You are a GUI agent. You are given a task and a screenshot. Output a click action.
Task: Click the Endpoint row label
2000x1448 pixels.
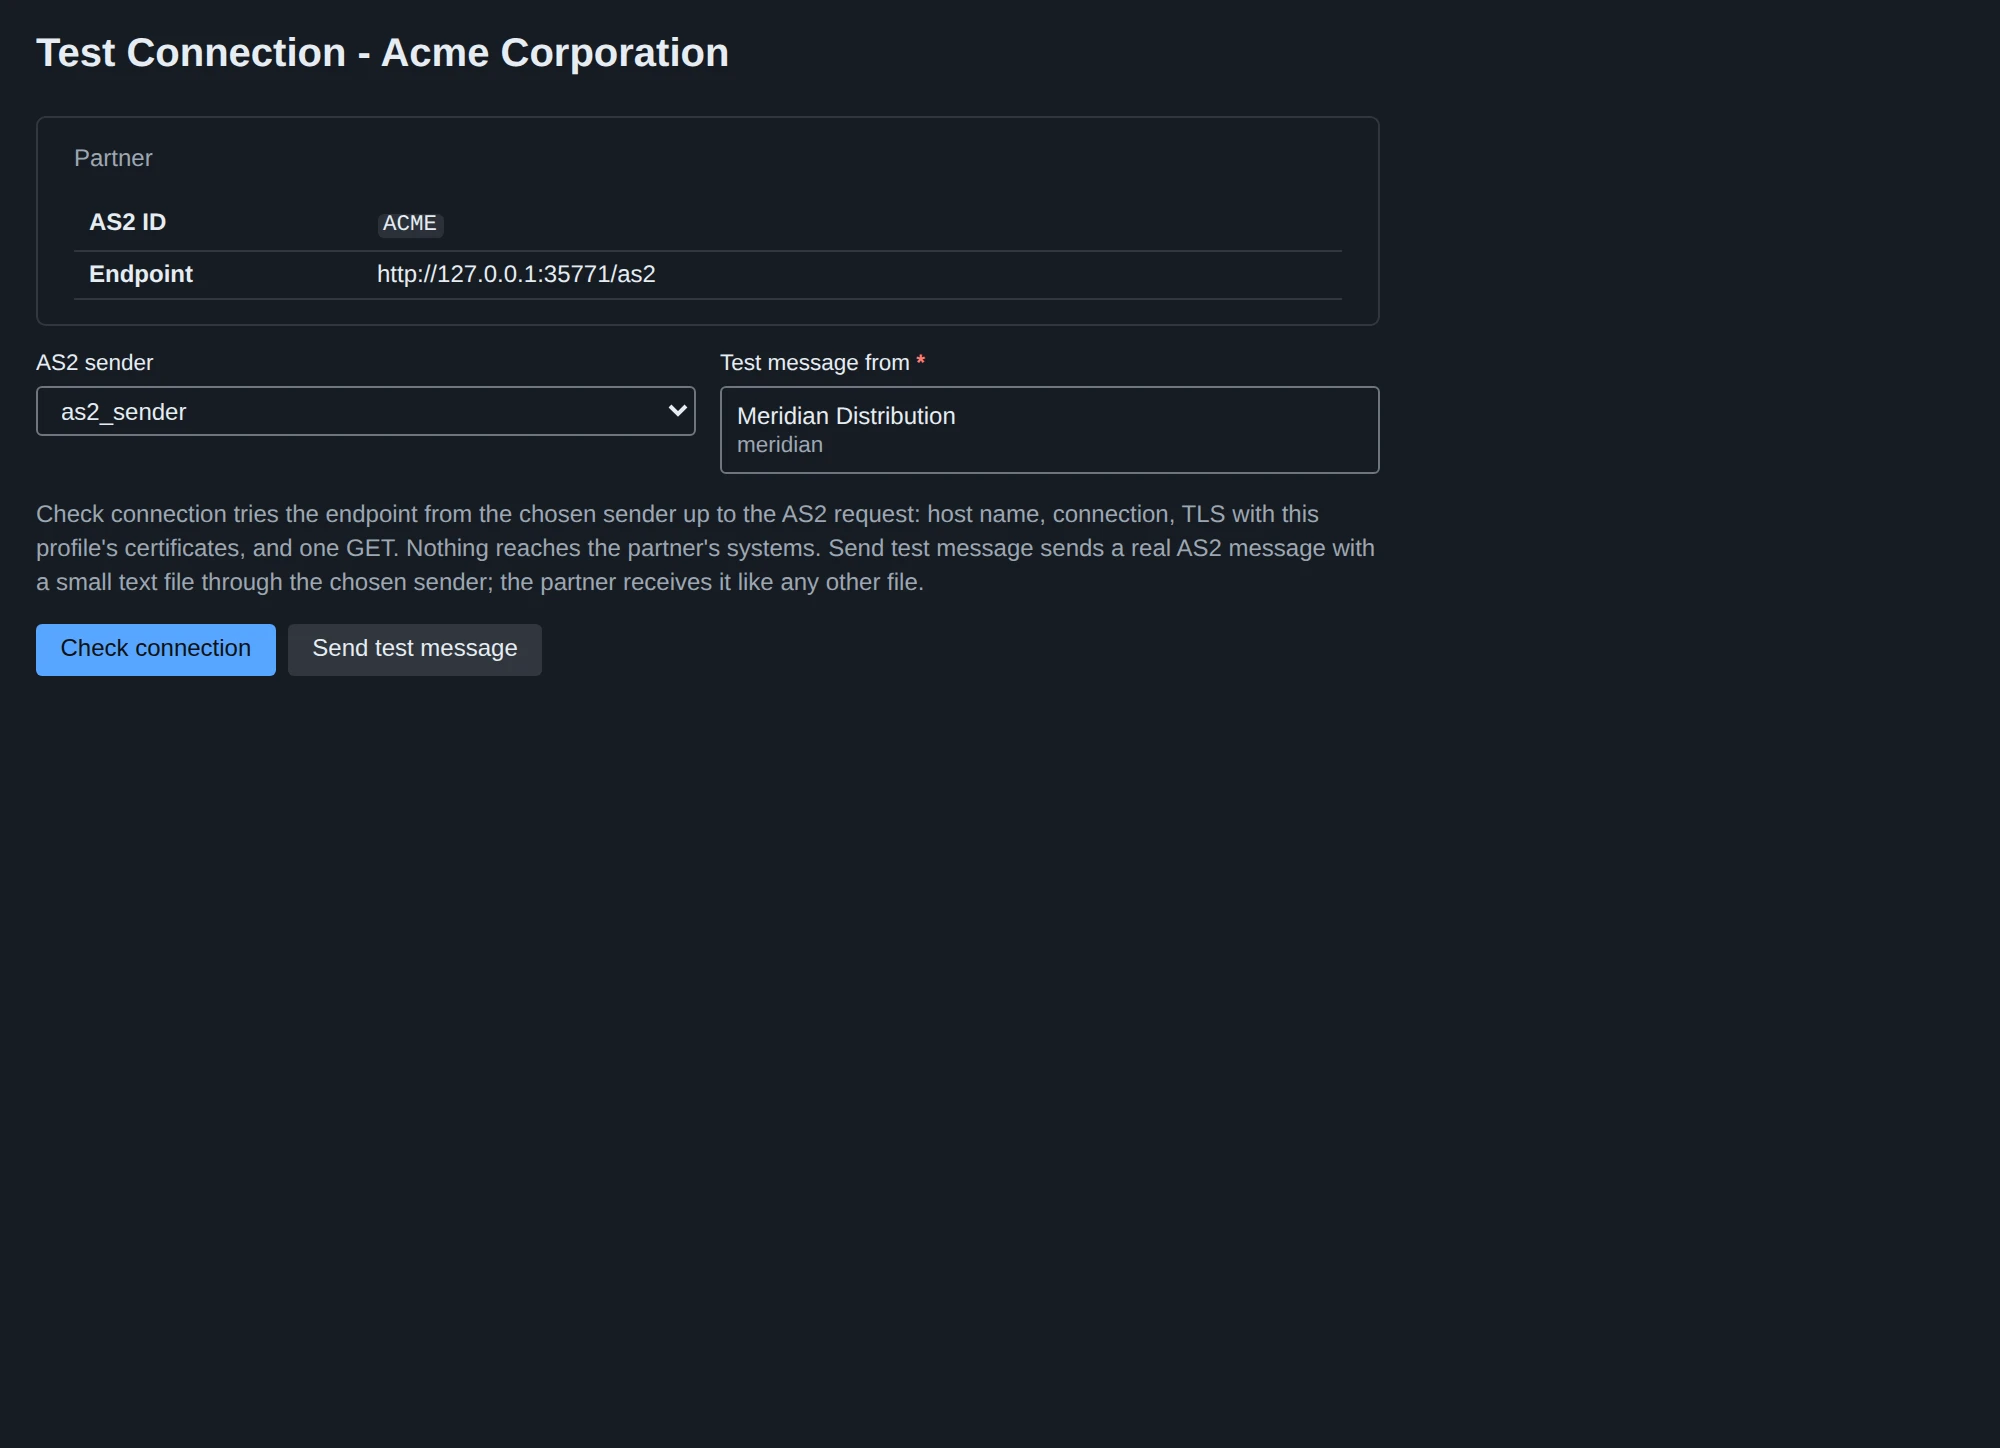[x=141, y=274]
